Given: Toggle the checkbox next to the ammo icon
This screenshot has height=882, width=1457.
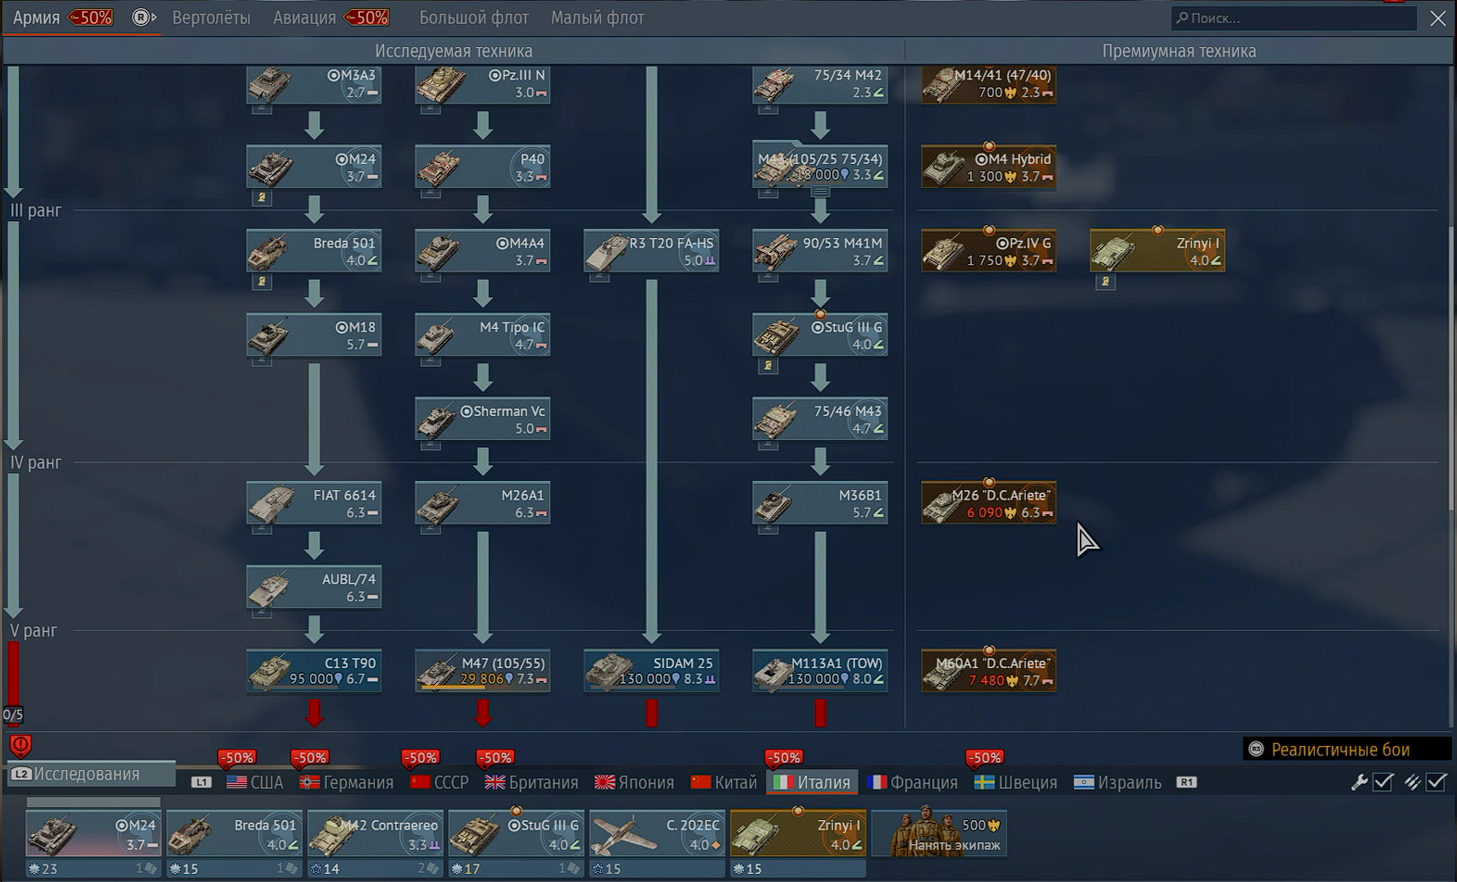Looking at the screenshot, I should [1437, 783].
